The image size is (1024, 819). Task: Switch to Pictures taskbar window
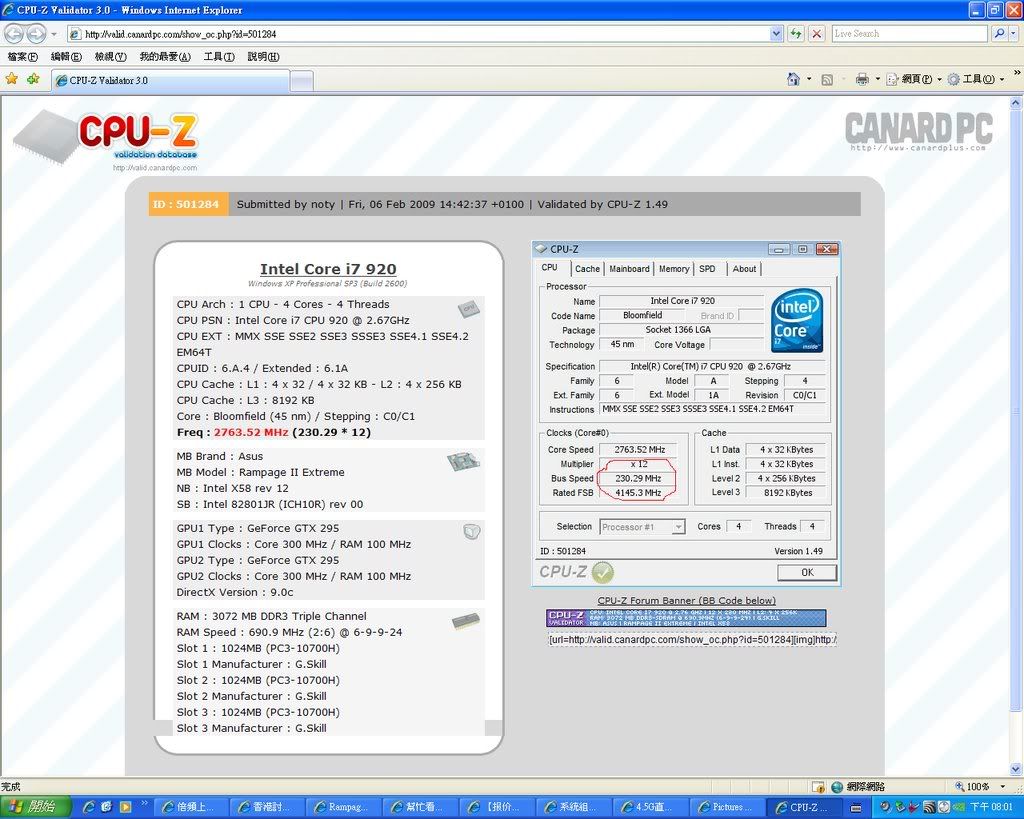(x=726, y=807)
